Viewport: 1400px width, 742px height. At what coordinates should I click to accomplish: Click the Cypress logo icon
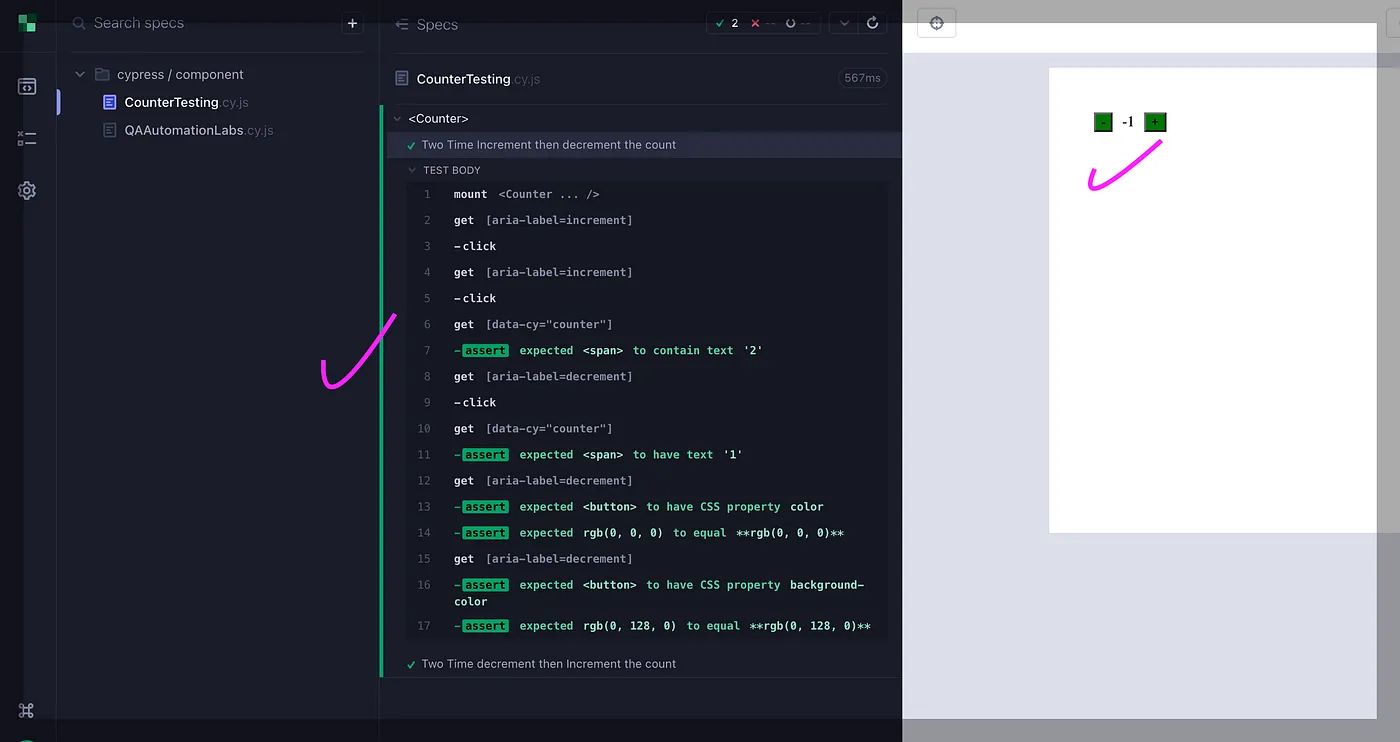tap(27, 22)
